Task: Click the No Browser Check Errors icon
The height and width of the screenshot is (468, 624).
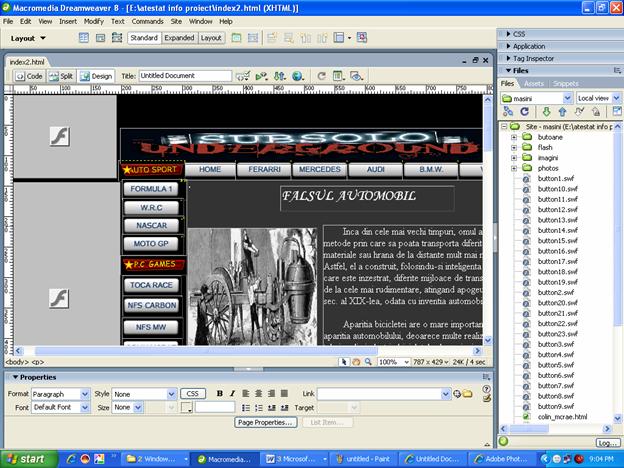Action: pyautogui.click(x=243, y=76)
